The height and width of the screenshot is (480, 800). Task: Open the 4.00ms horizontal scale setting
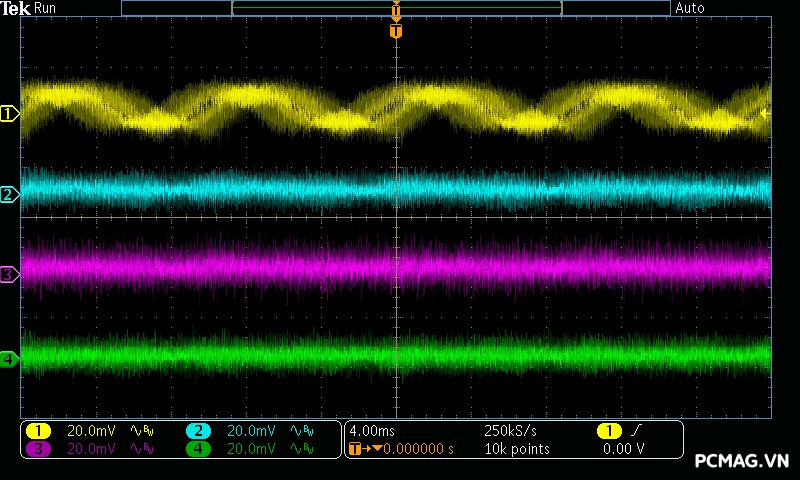click(x=373, y=430)
